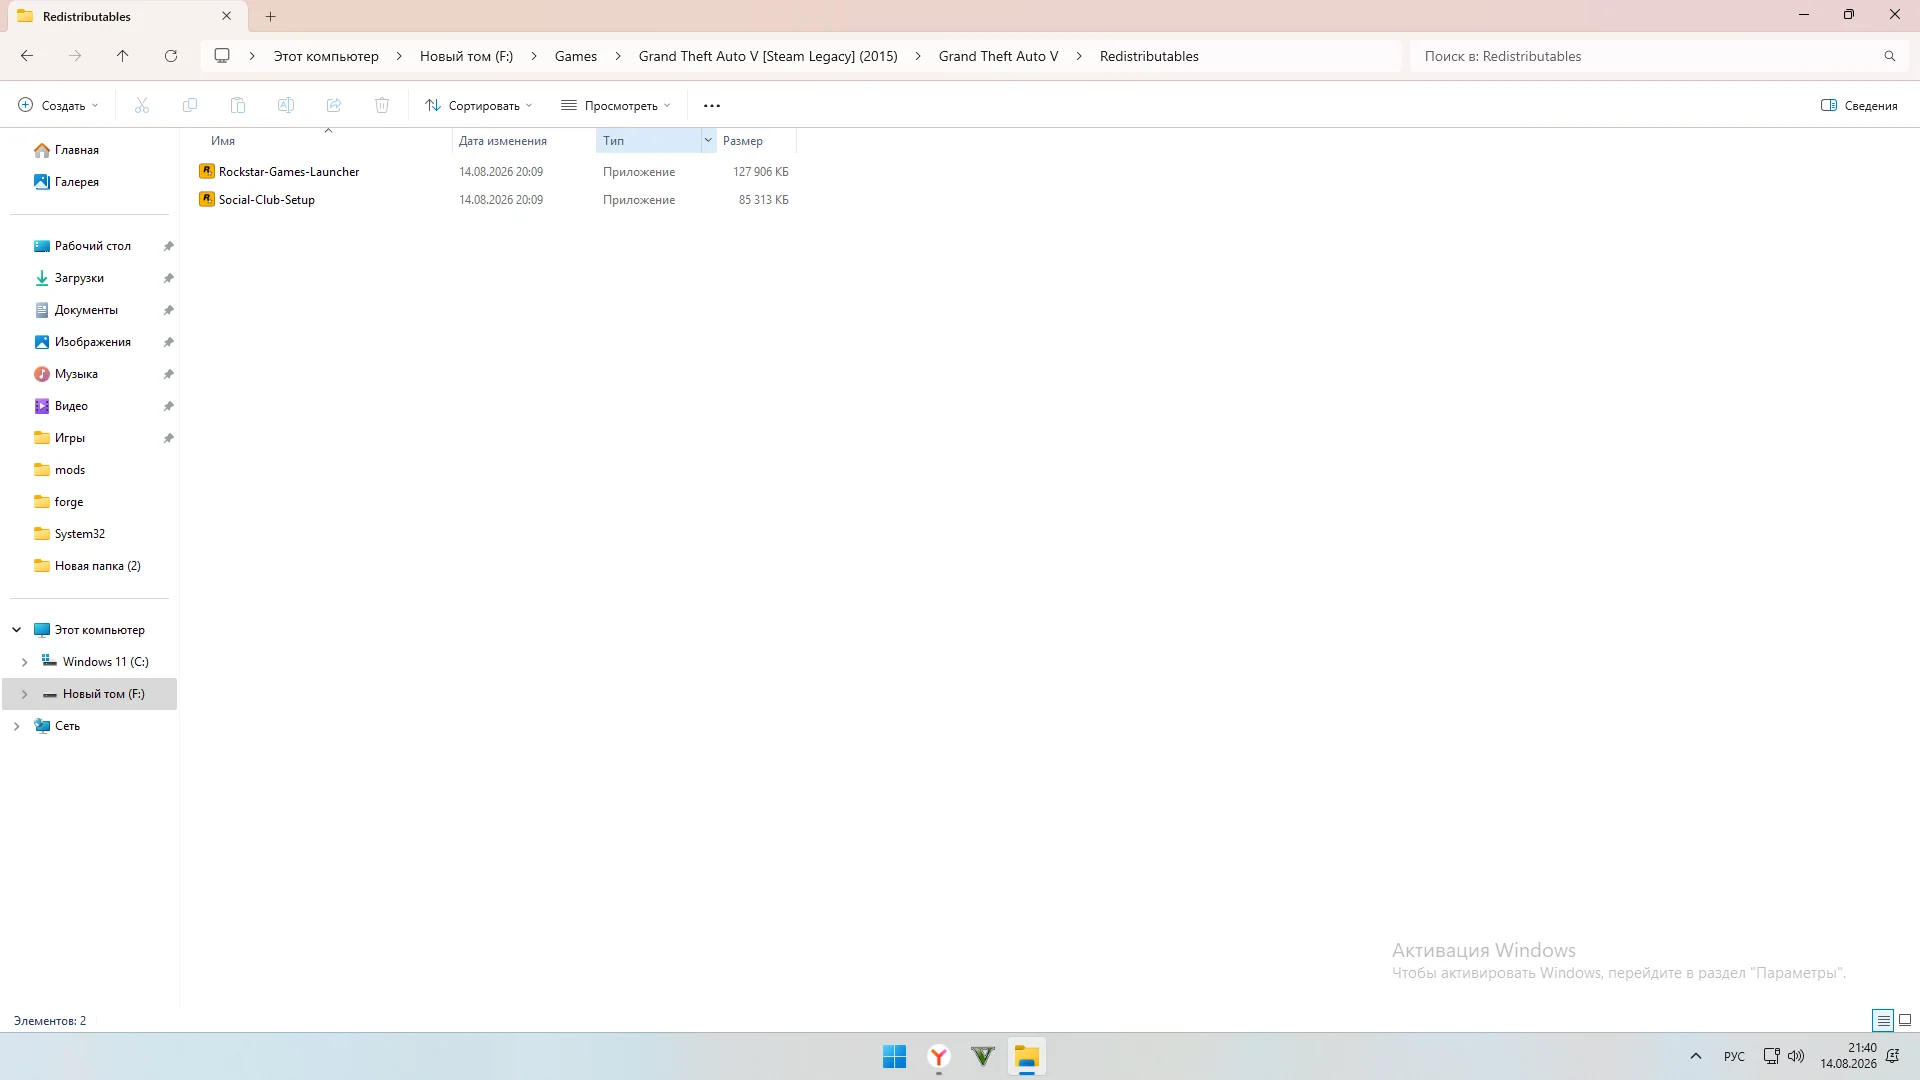The image size is (1920, 1080).
Task: Open the System32 folder in sidebar
Action: (80, 534)
